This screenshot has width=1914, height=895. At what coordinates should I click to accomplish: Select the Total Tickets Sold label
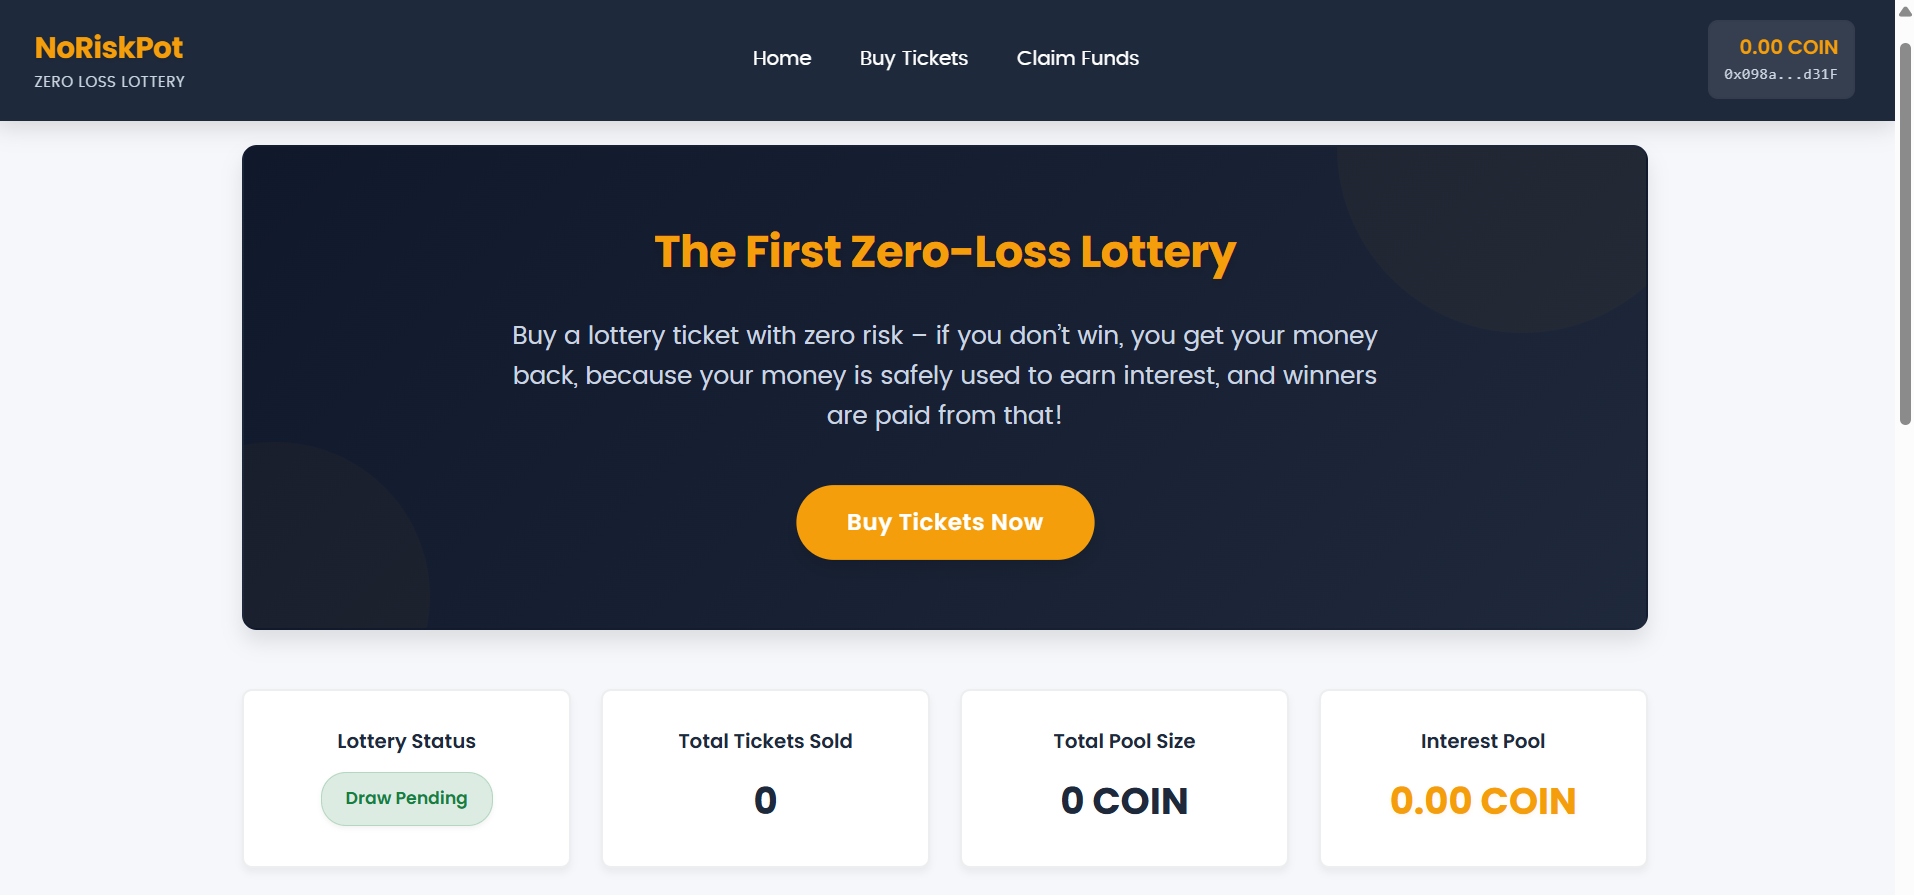coord(765,741)
